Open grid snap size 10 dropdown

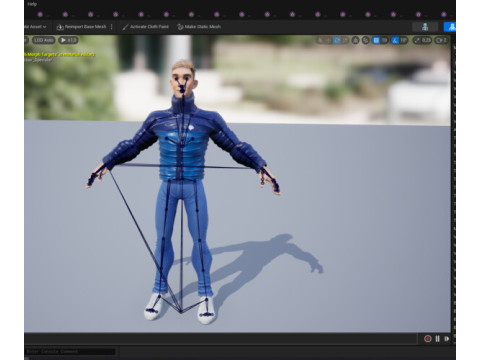384,40
